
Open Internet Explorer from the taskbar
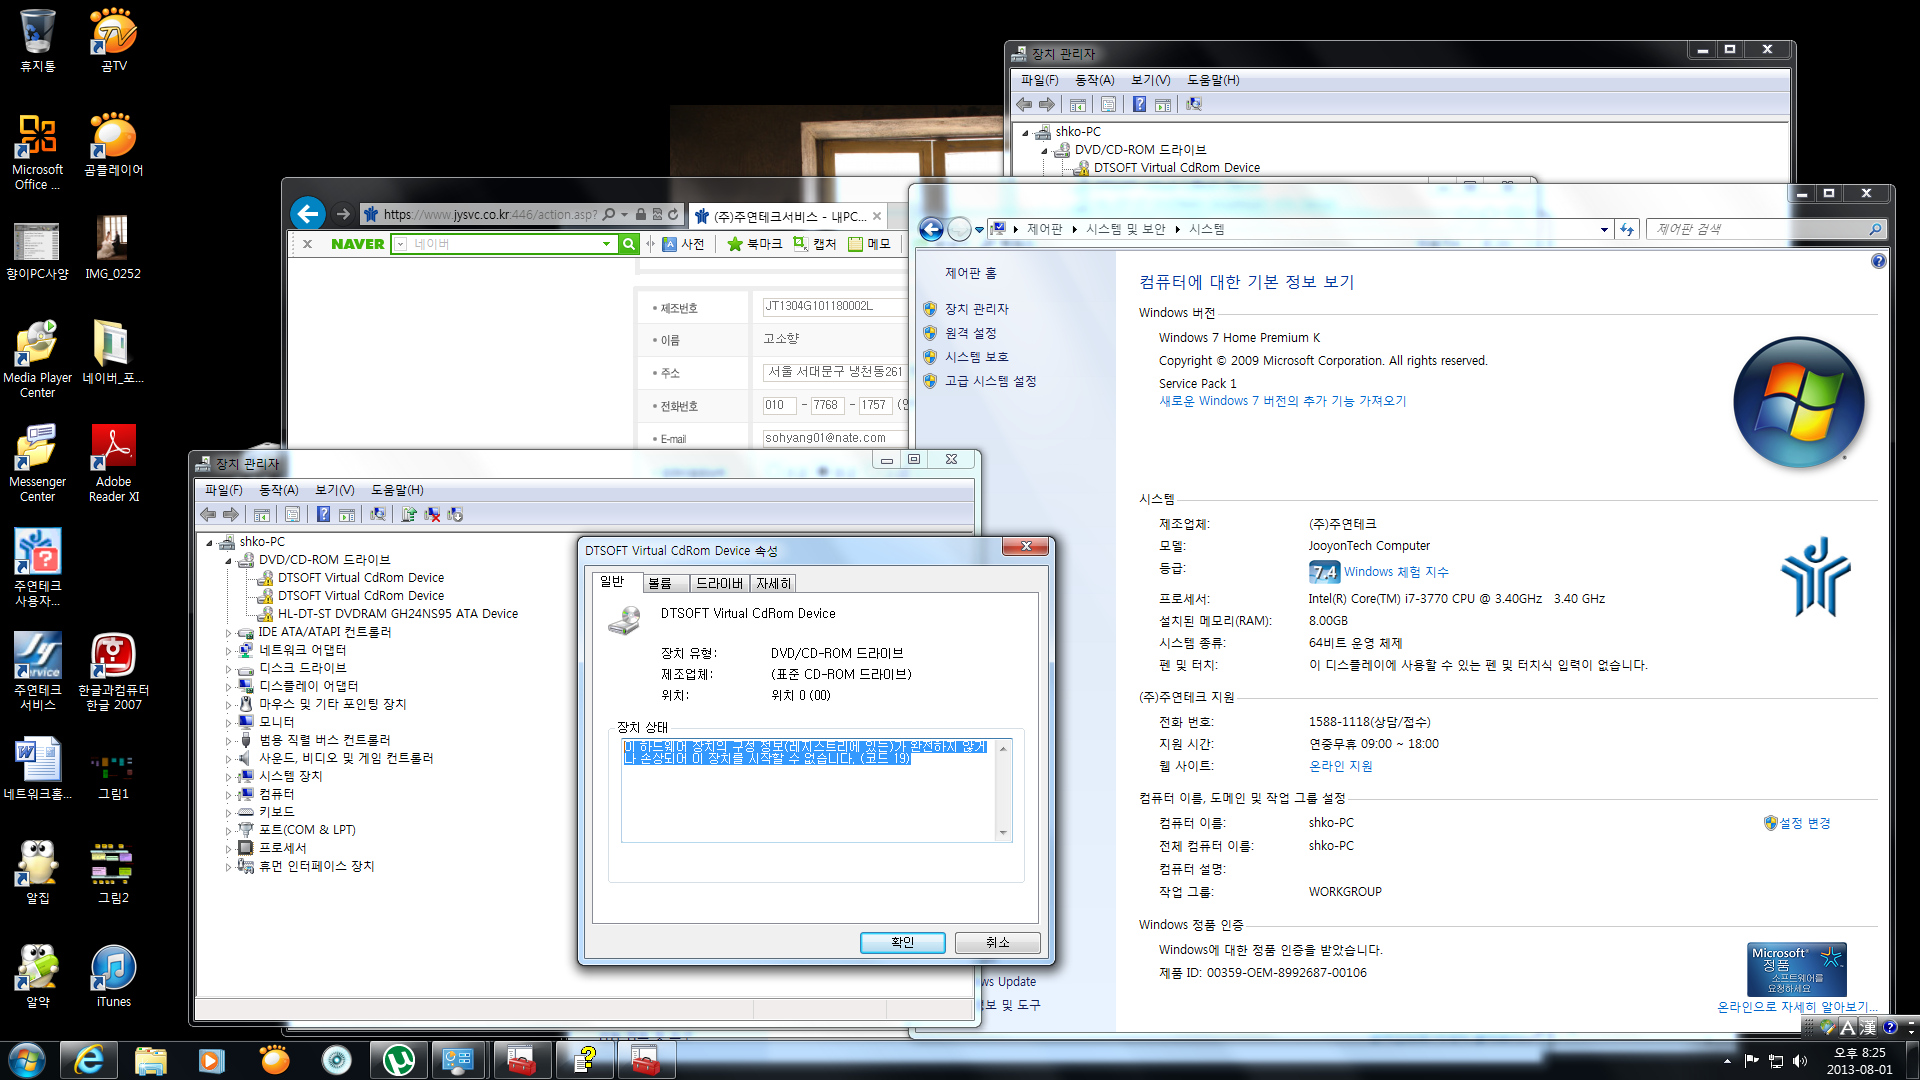(x=89, y=1060)
